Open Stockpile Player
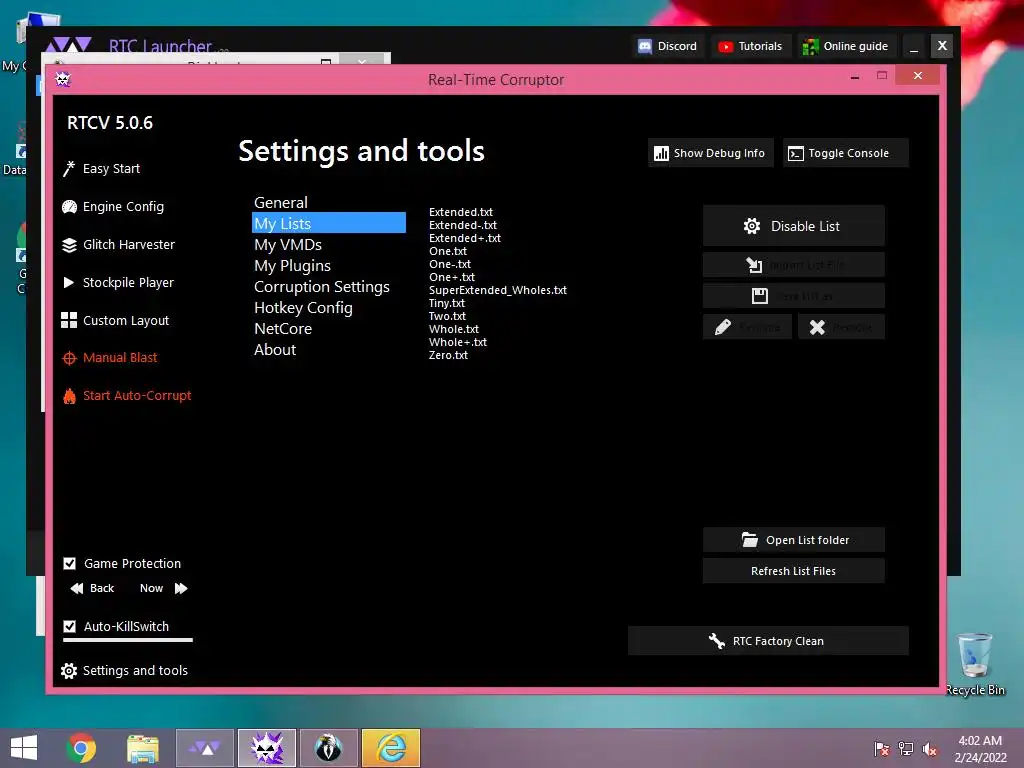1024x768 pixels. point(118,282)
